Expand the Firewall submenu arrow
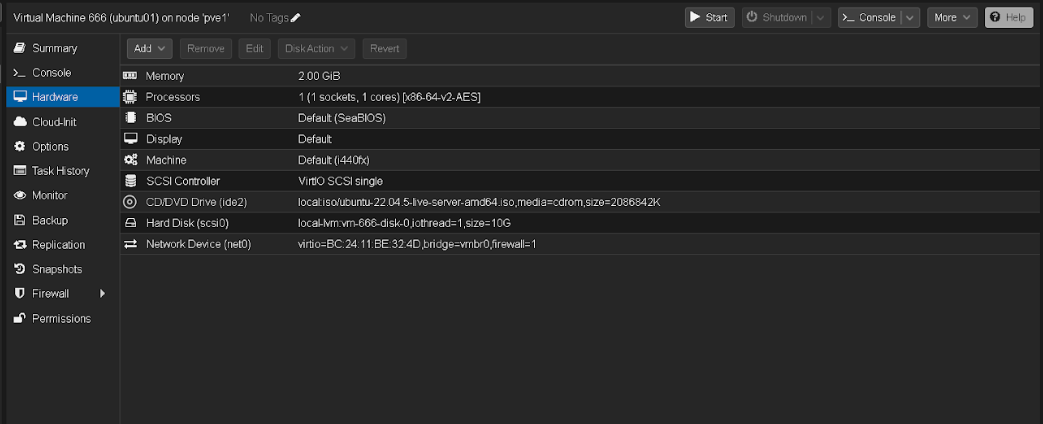This screenshot has width=1043, height=424. click(x=102, y=294)
